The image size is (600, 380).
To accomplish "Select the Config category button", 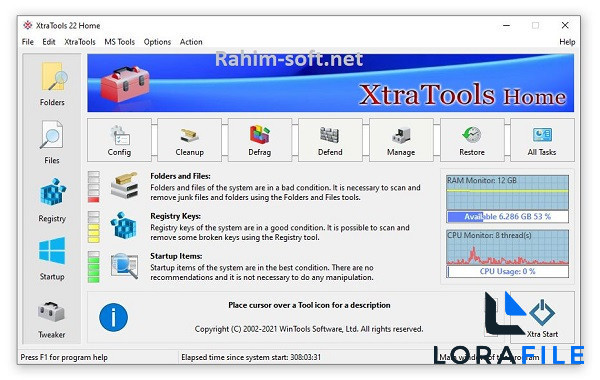I will click(119, 140).
